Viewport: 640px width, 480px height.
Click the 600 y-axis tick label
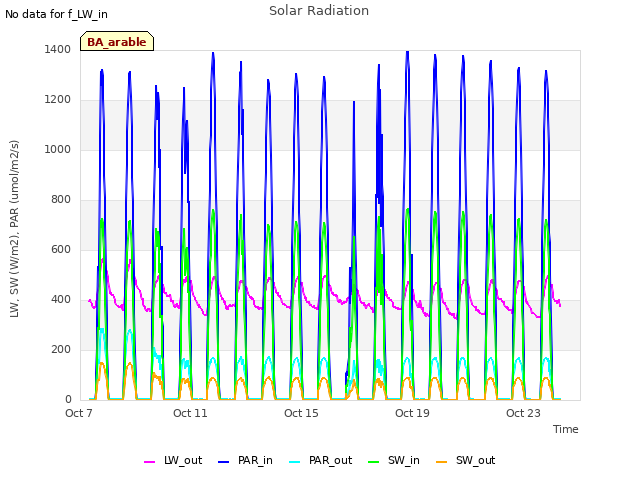pos(61,249)
